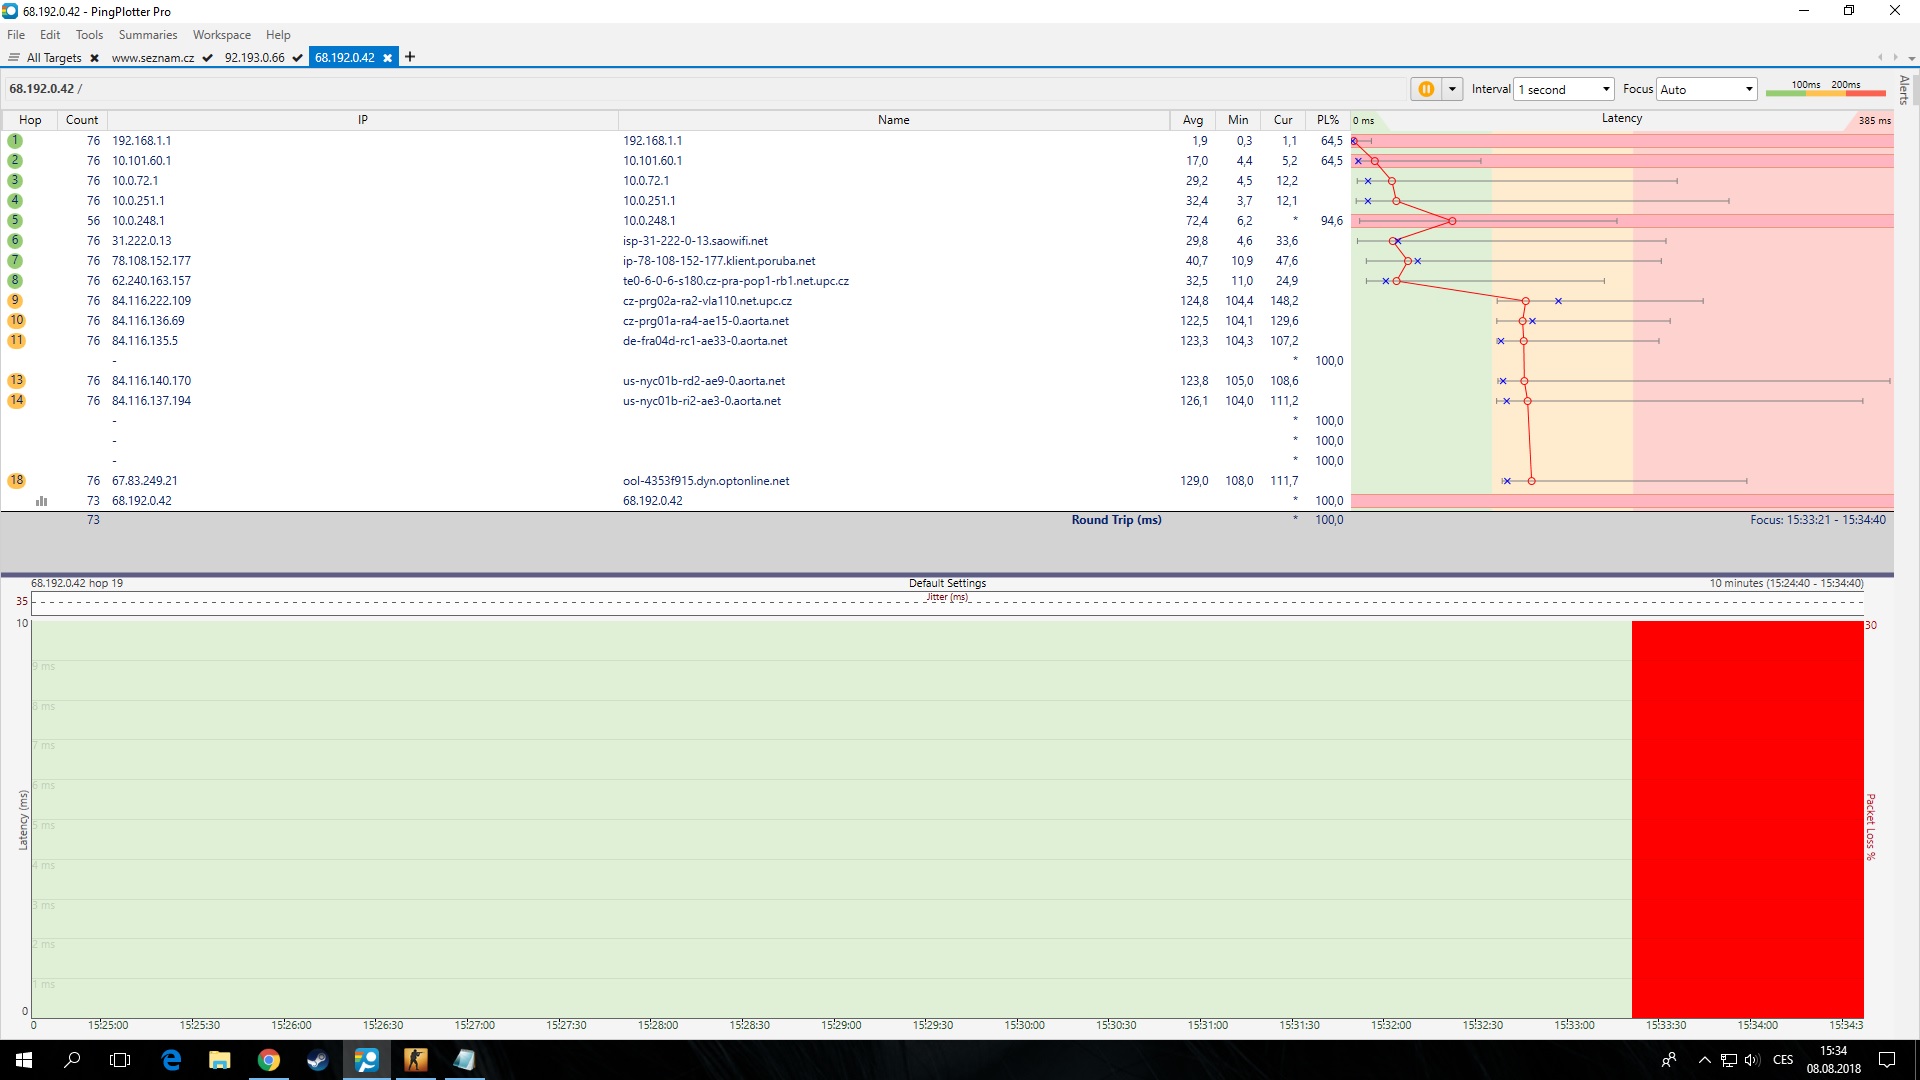
Task: Click the Avg column header
Action: 1192,120
